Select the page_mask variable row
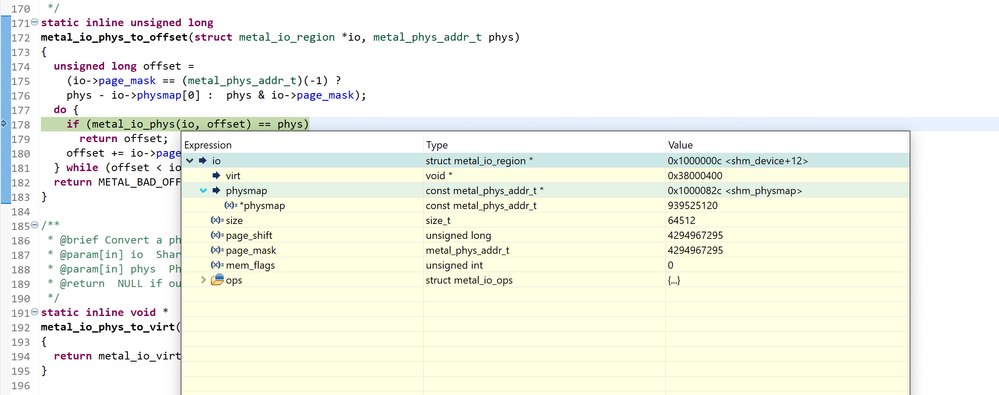This screenshot has height=395, width=999. 545,250
